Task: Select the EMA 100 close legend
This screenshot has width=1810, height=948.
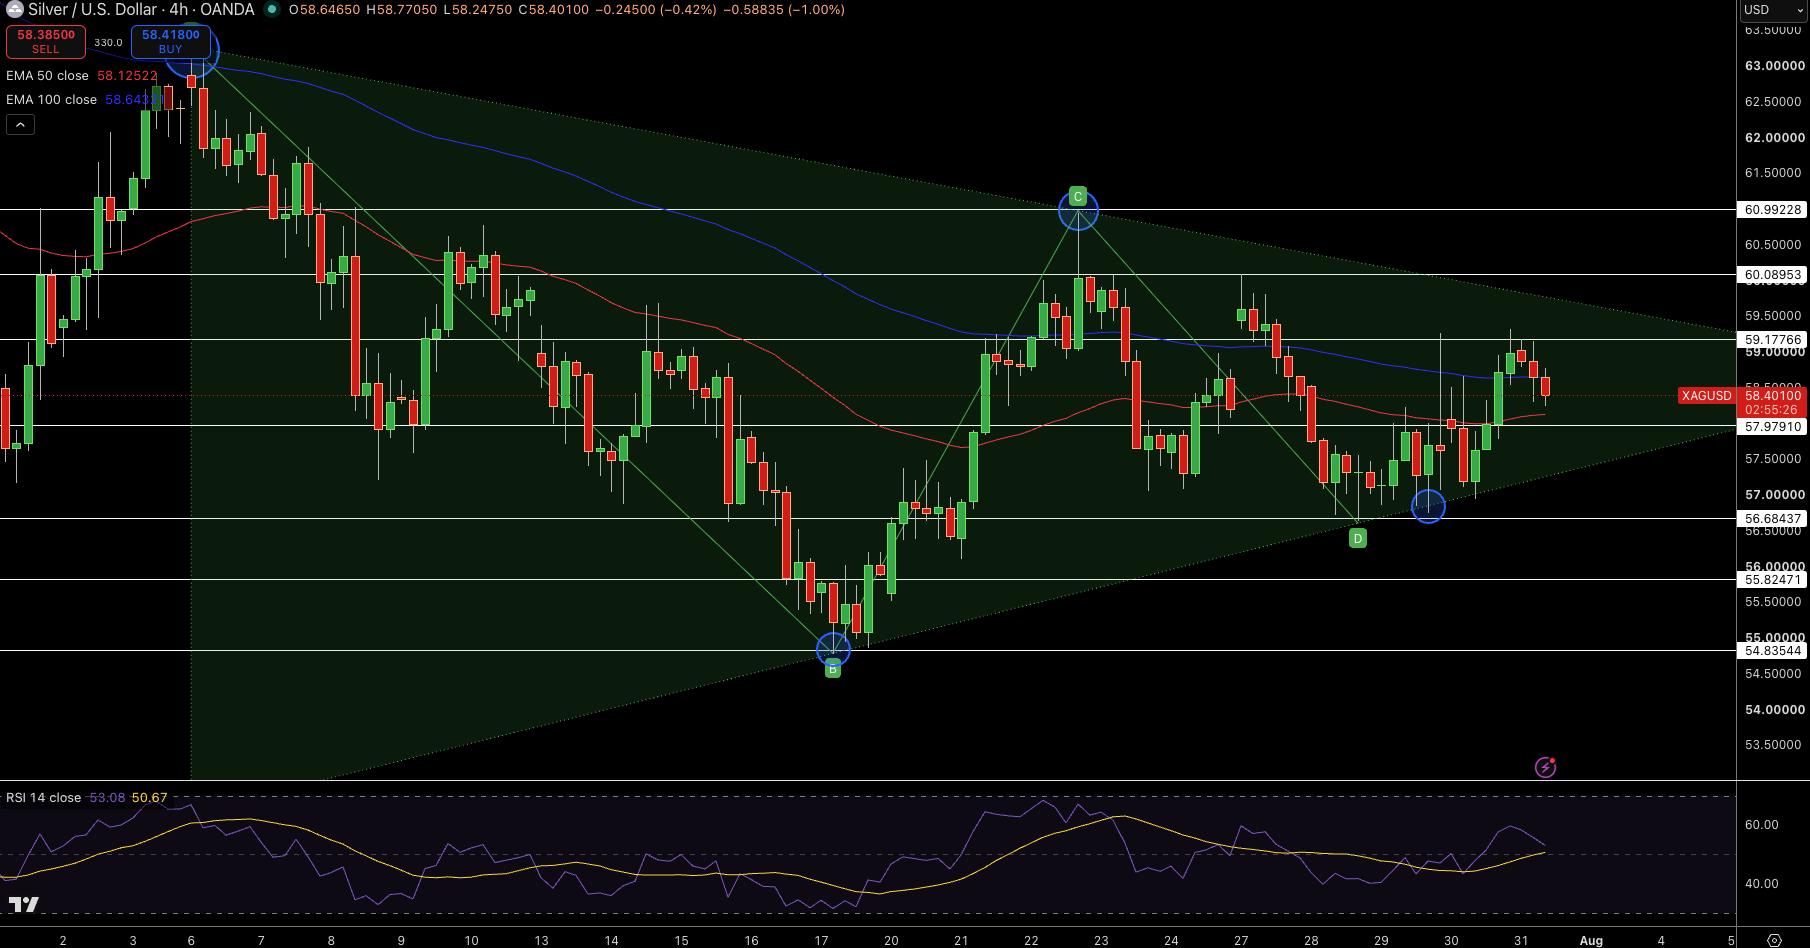Action: pyautogui.click(x=51, y=99)
